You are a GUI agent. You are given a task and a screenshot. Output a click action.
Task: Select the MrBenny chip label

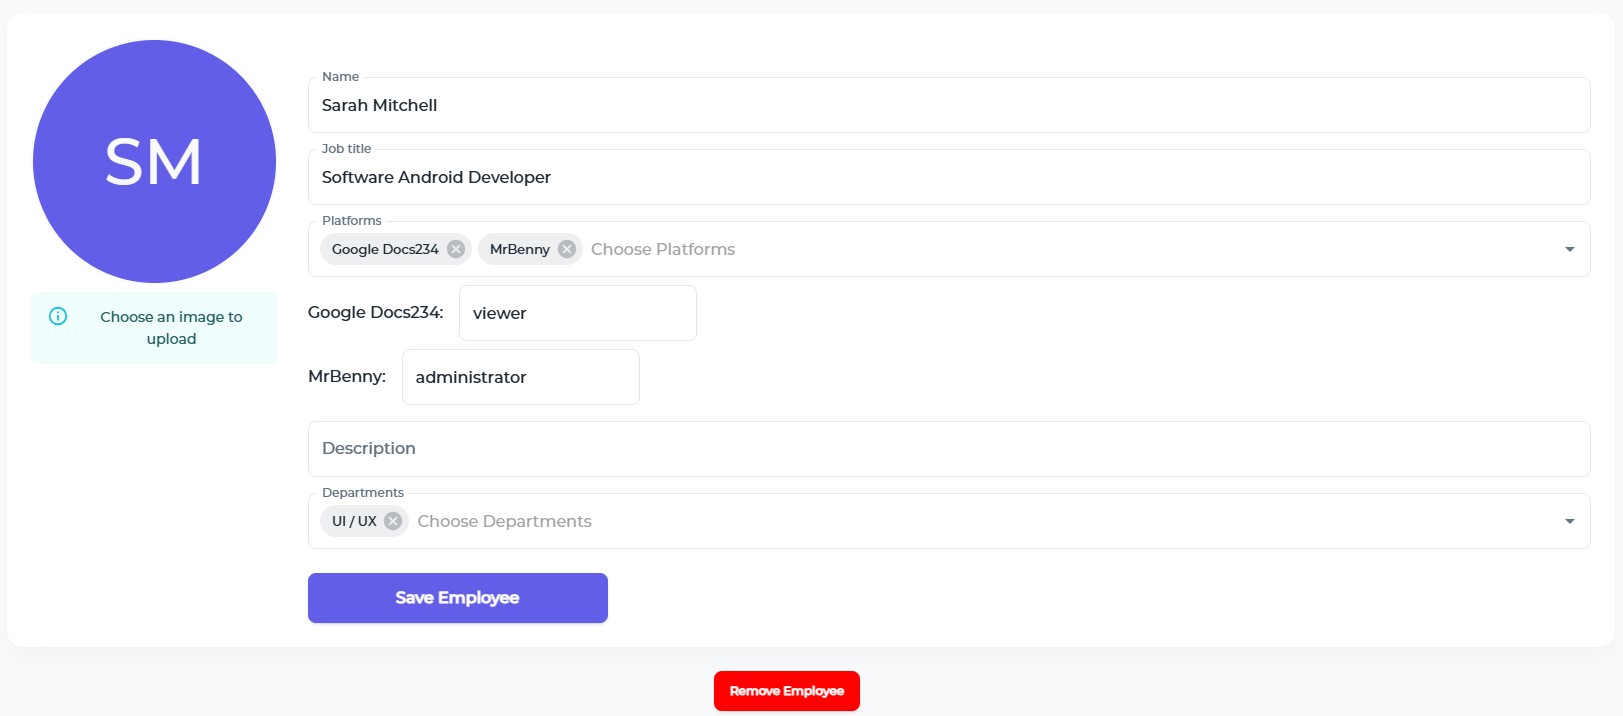click(519, 249)
